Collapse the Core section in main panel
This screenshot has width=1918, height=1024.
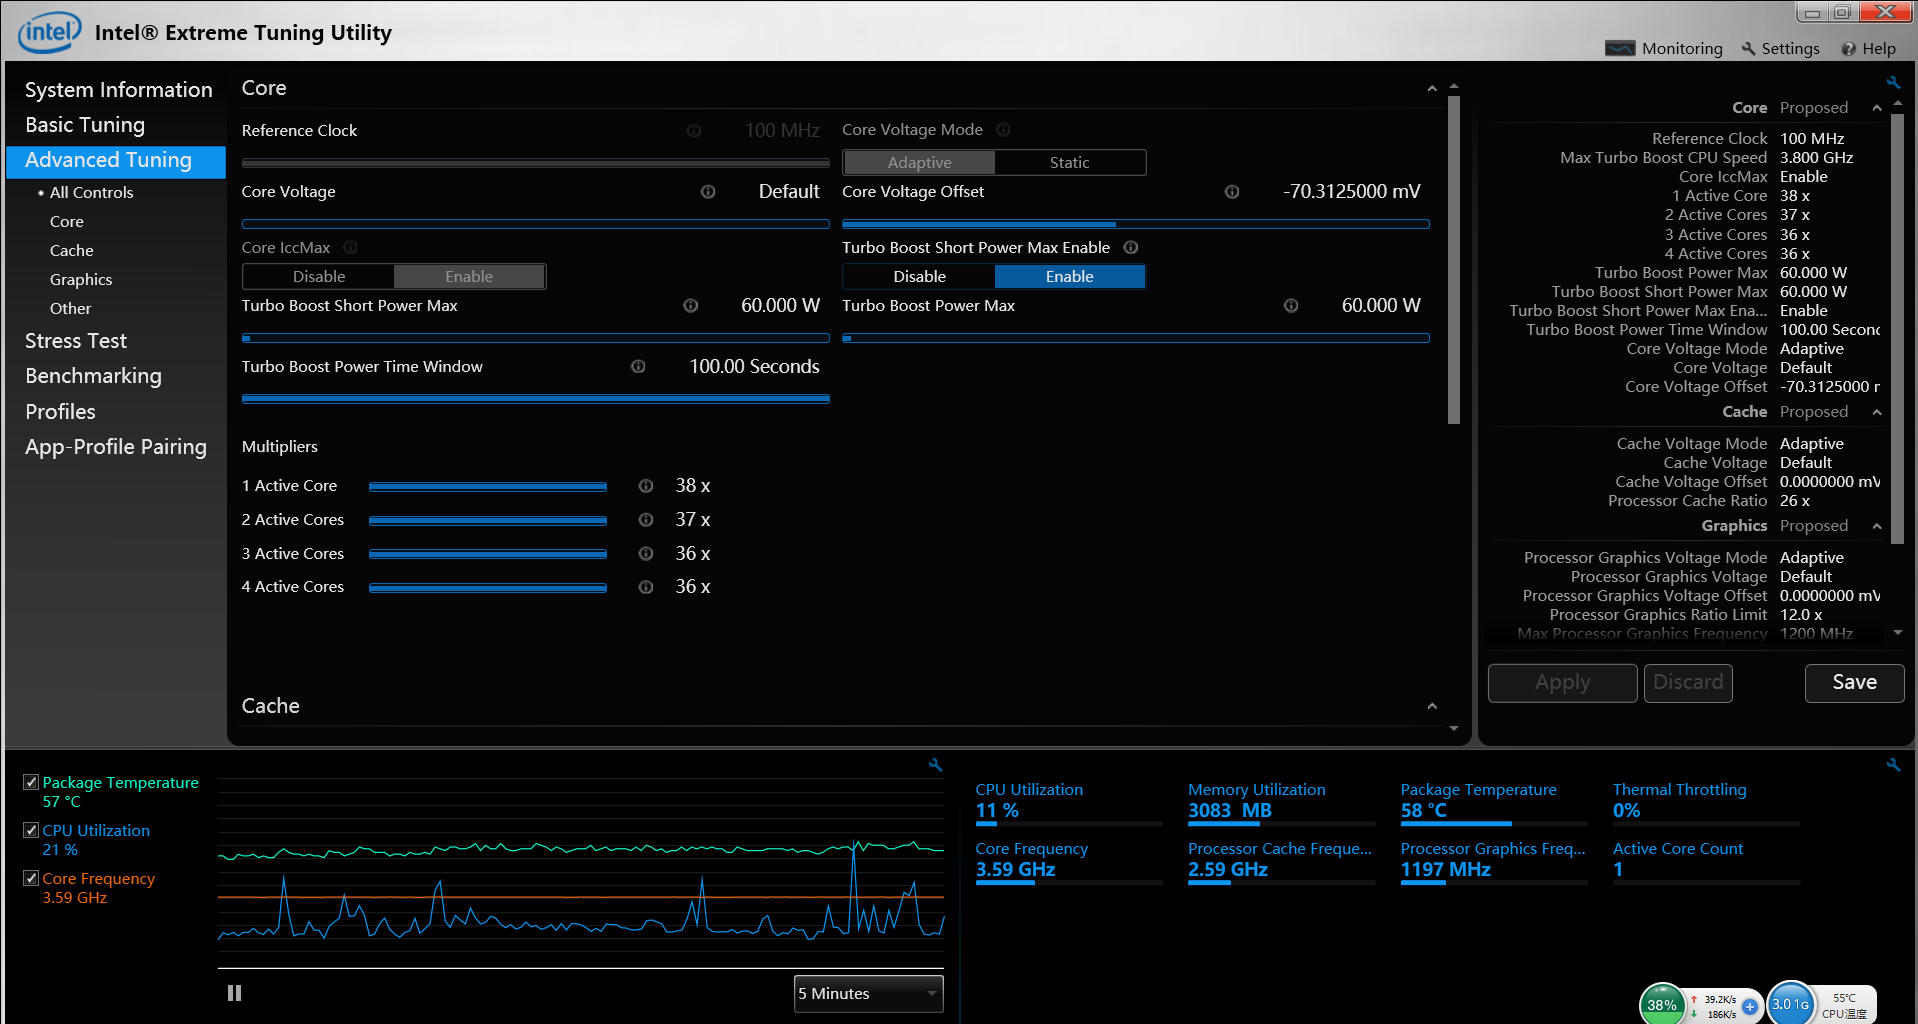click(x=1432, y=89)
